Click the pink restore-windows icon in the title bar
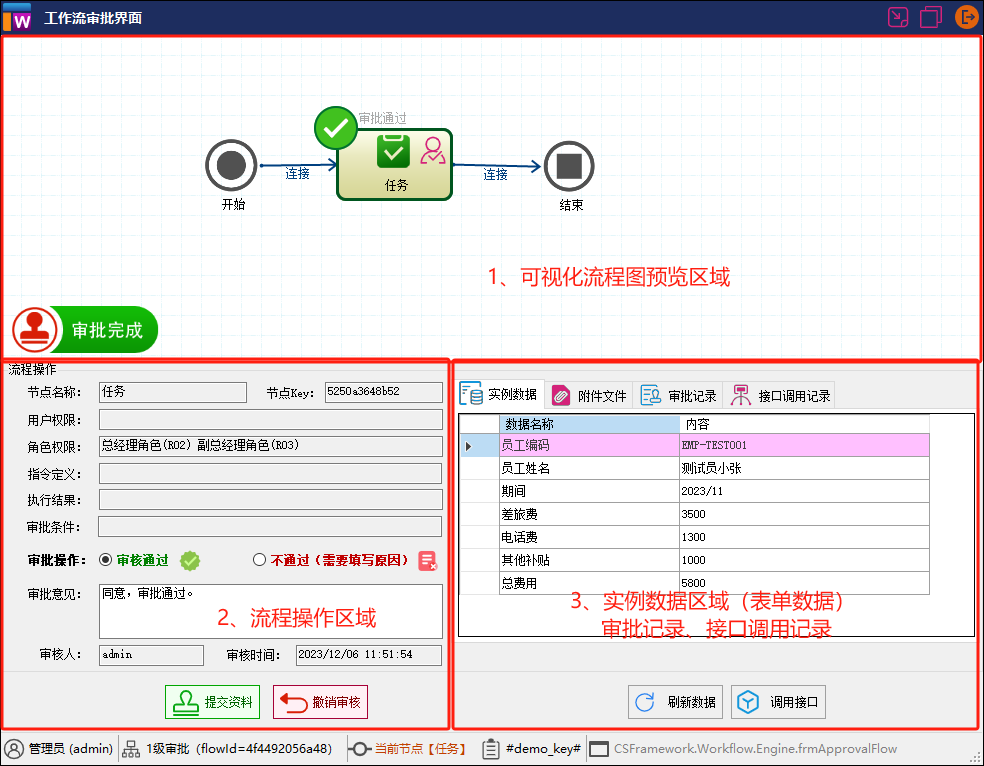The image size is (984, 766). [930, 17]
